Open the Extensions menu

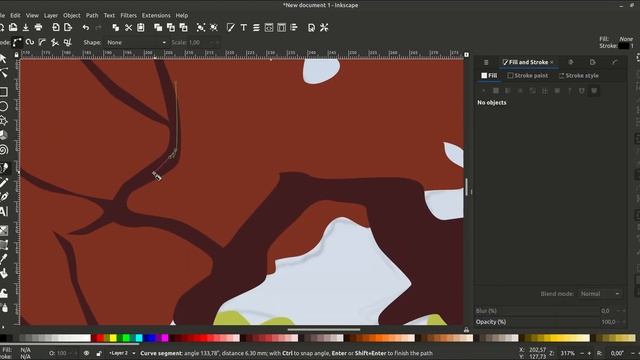[x=156, y=16]
